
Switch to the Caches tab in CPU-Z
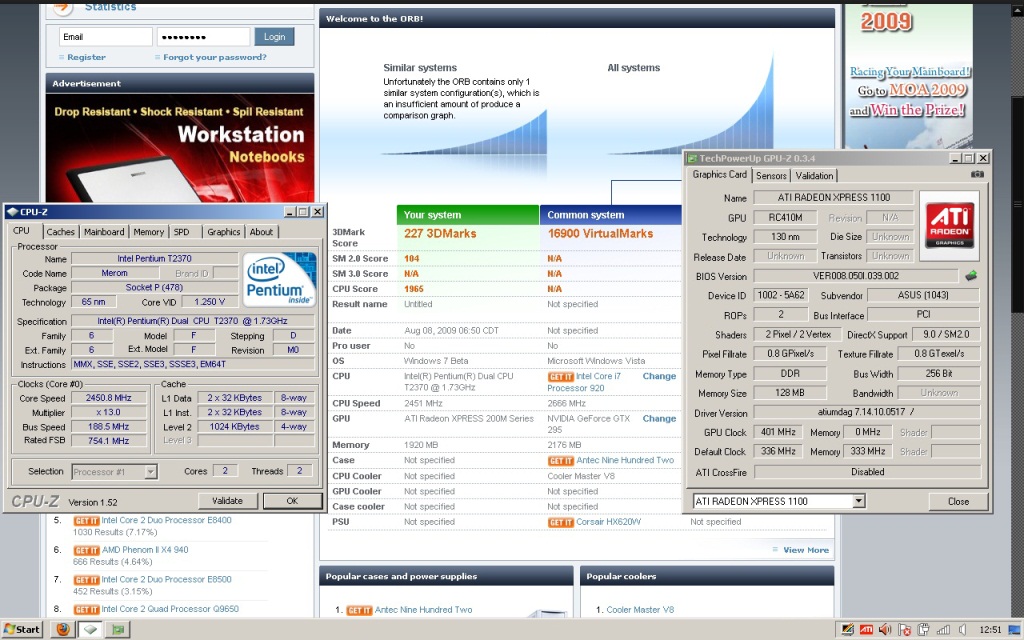(60, 232)
